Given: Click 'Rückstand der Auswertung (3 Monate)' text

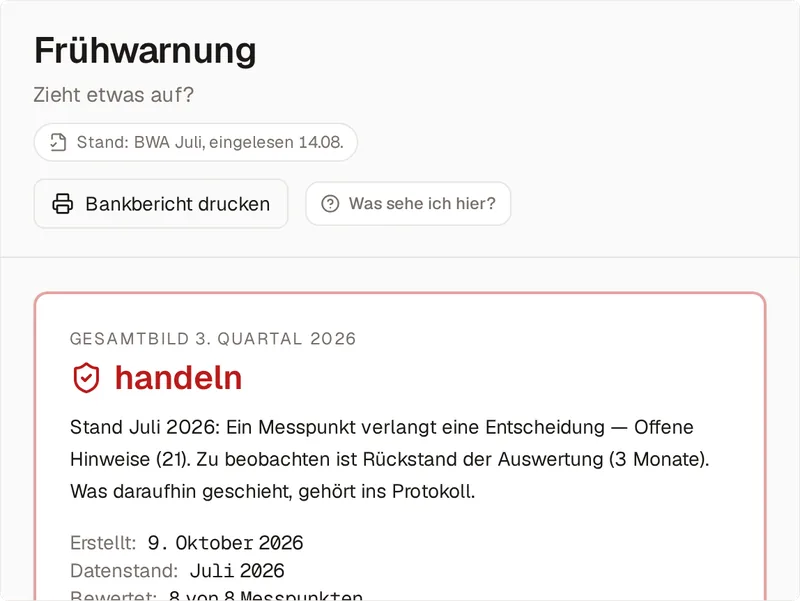Looking at the screenshot, I should [x=536, y=459].
